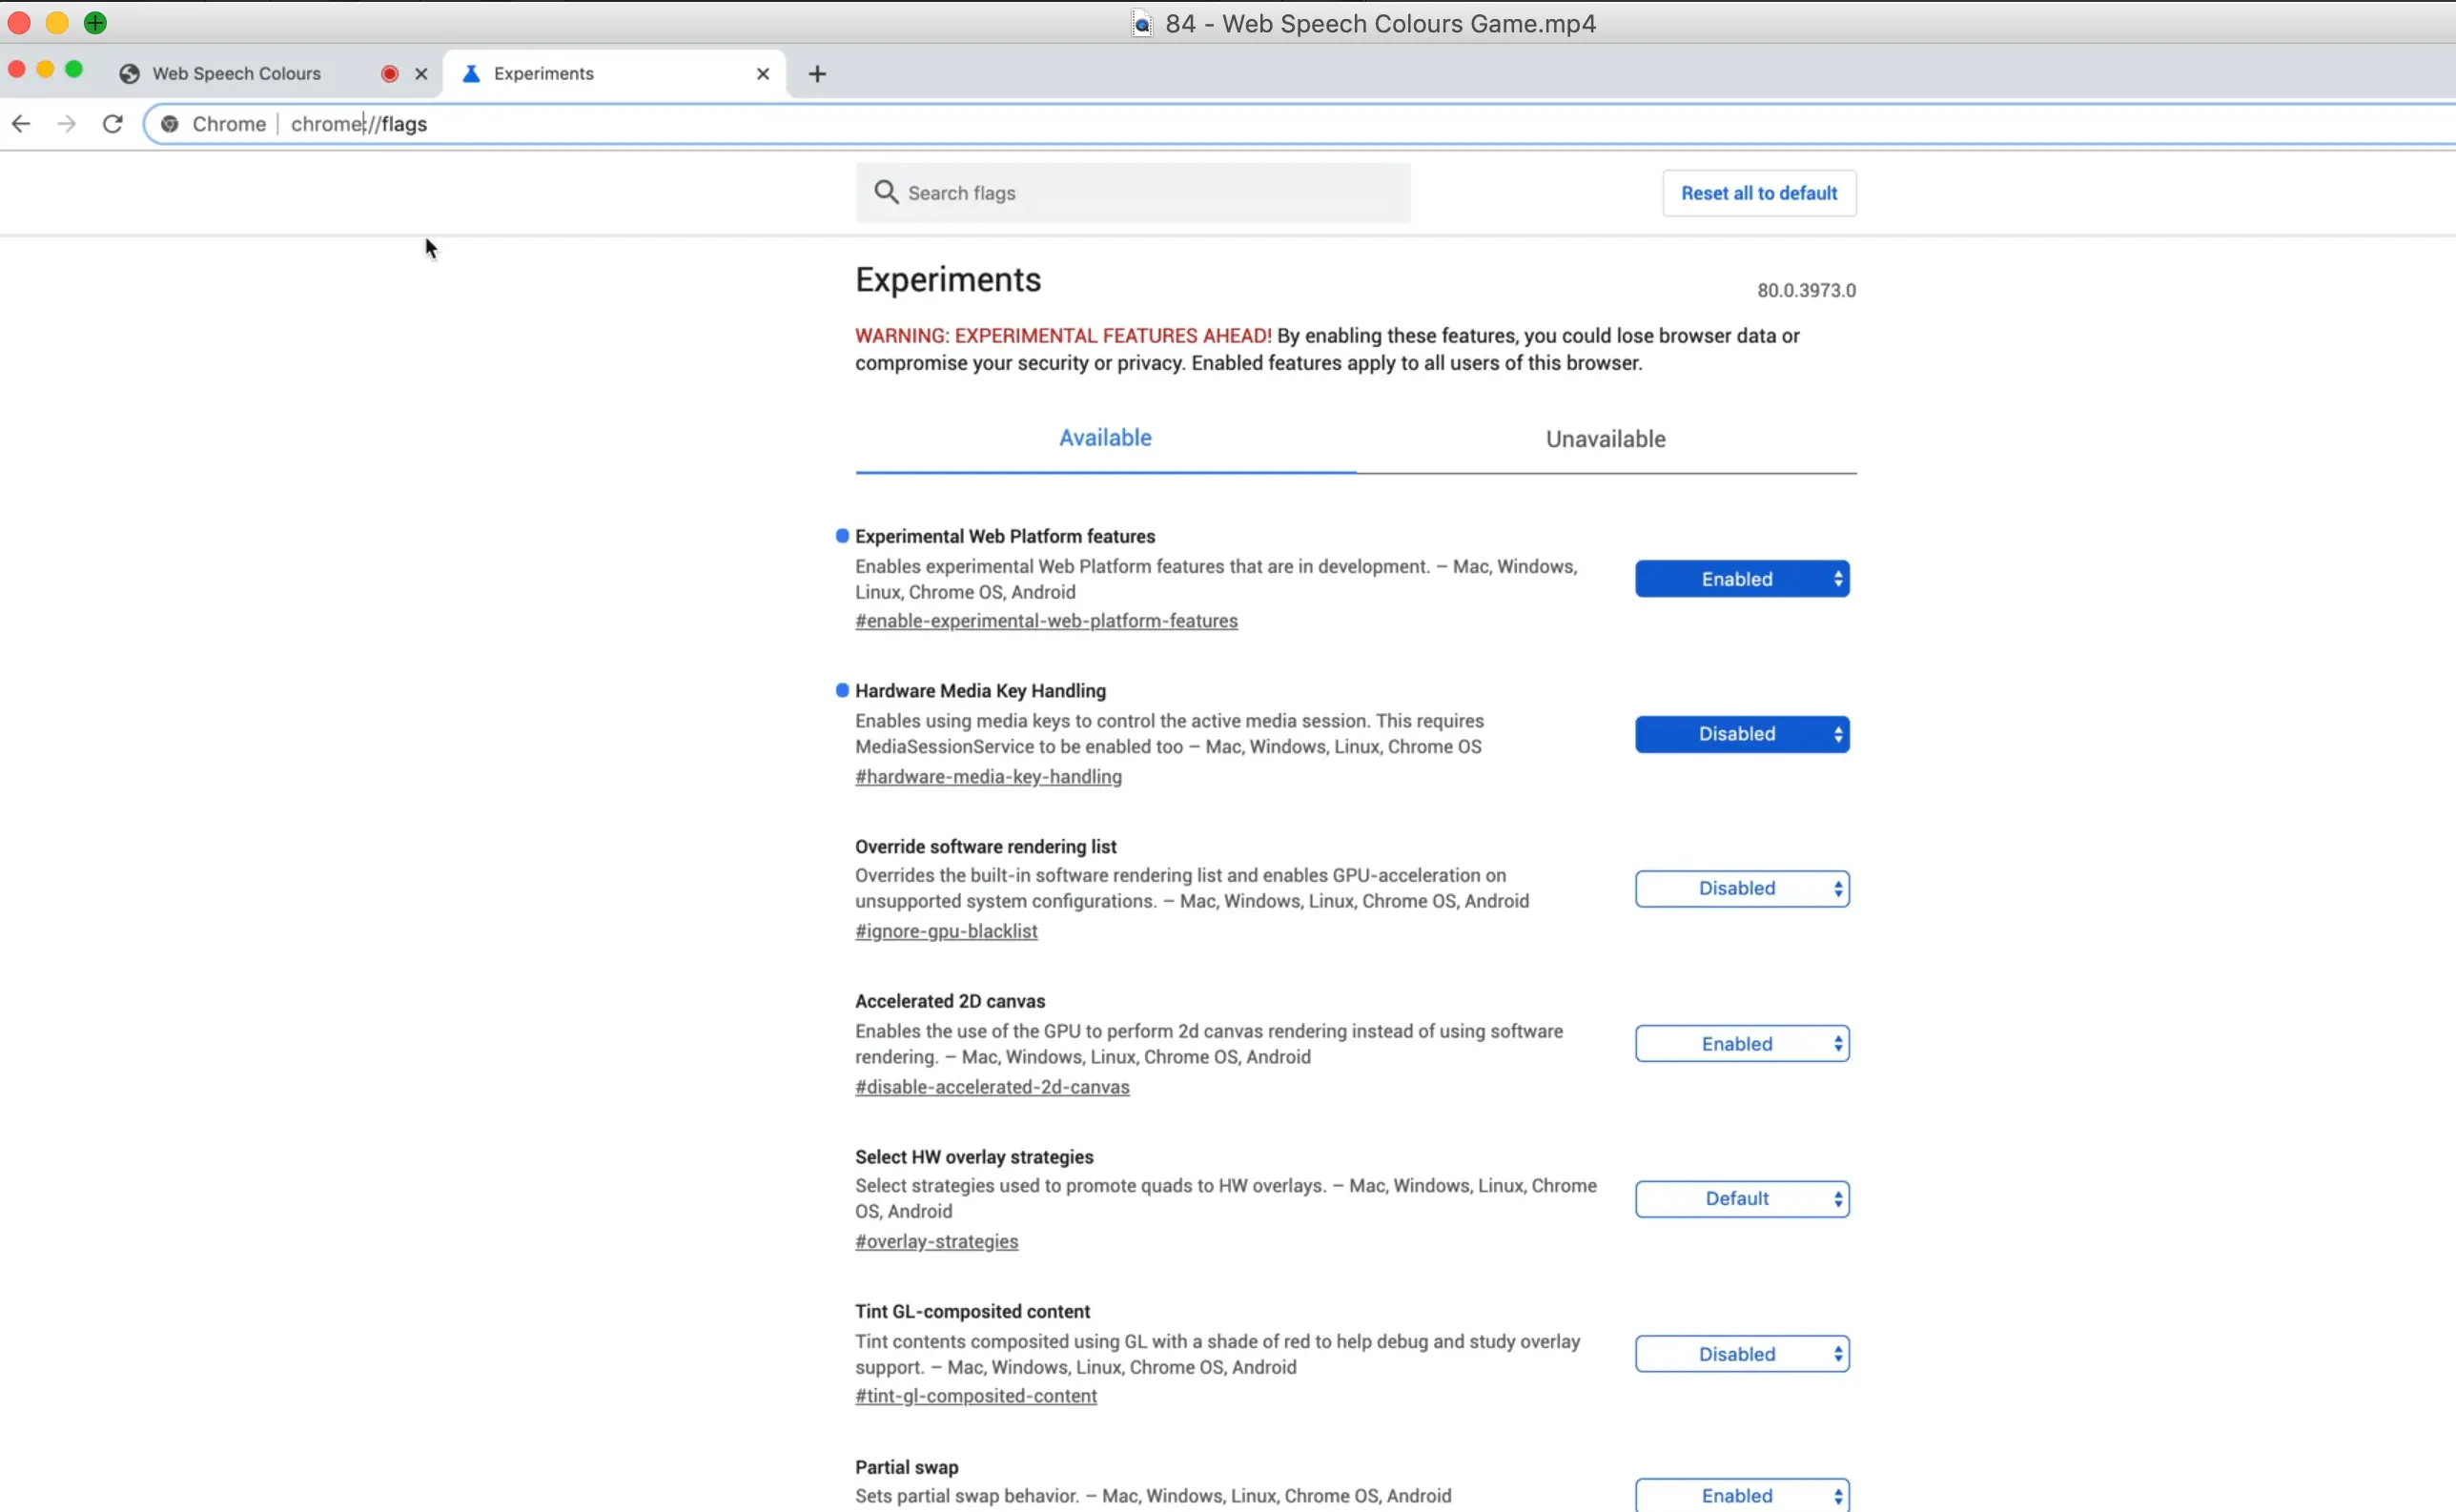Click the browser back arrow

21,124
